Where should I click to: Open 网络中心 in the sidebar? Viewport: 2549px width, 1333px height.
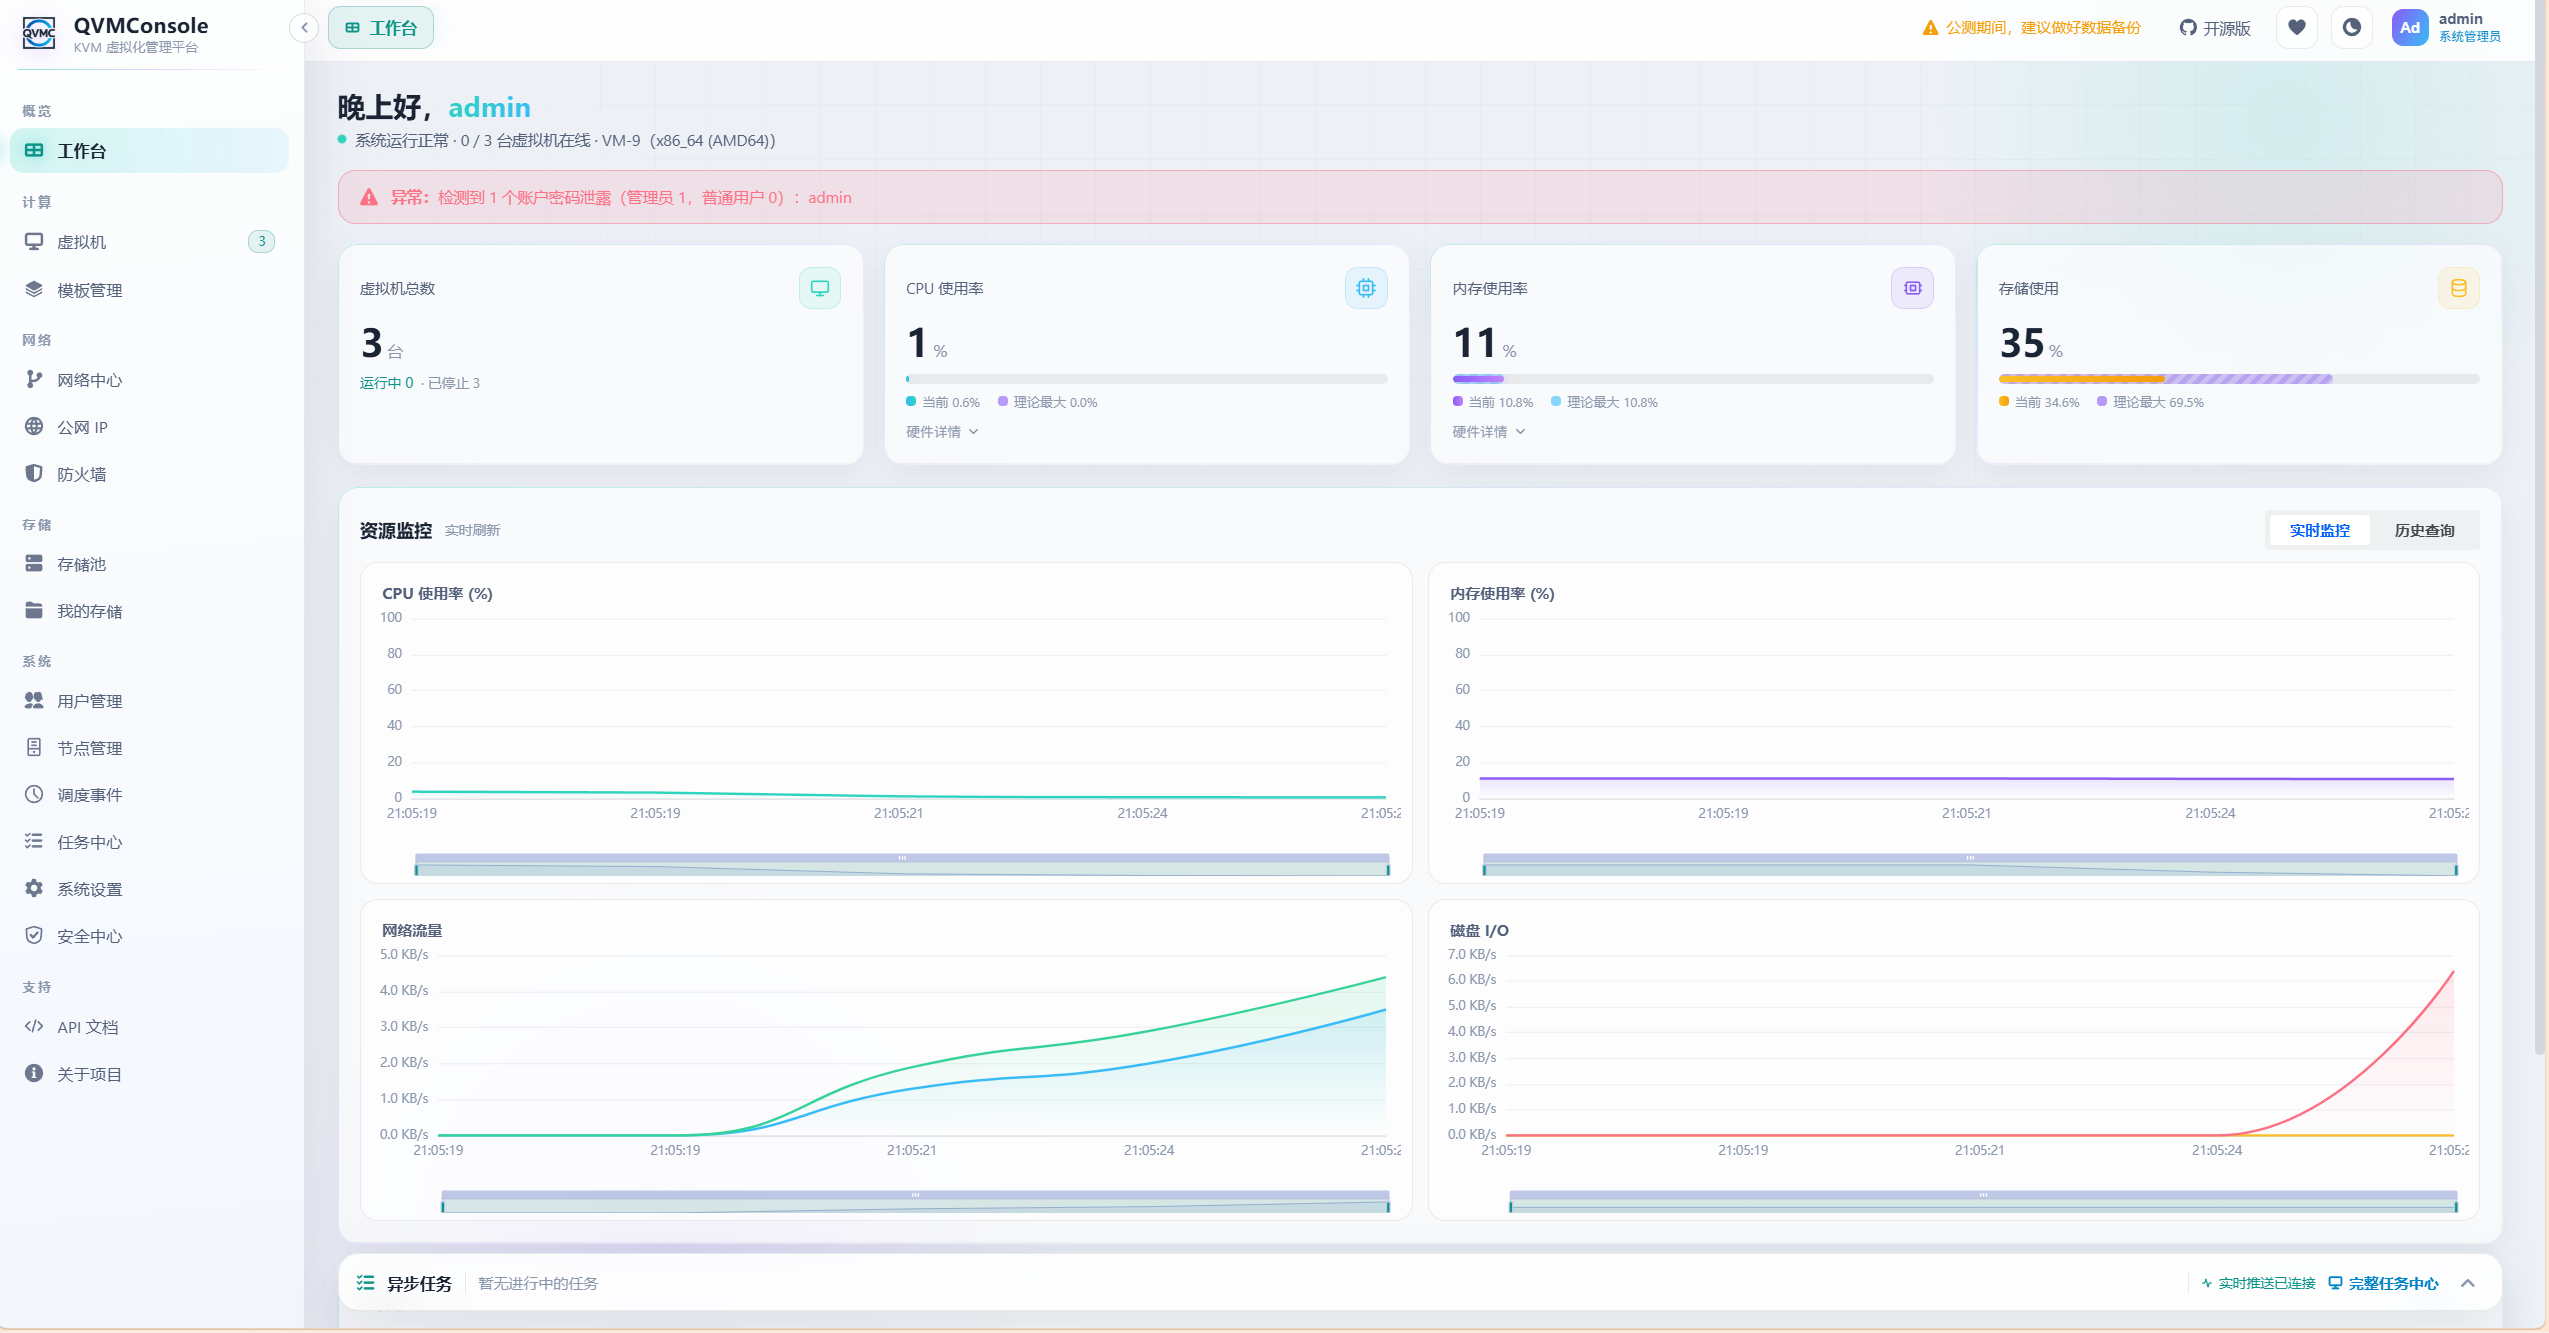[150, 380]
